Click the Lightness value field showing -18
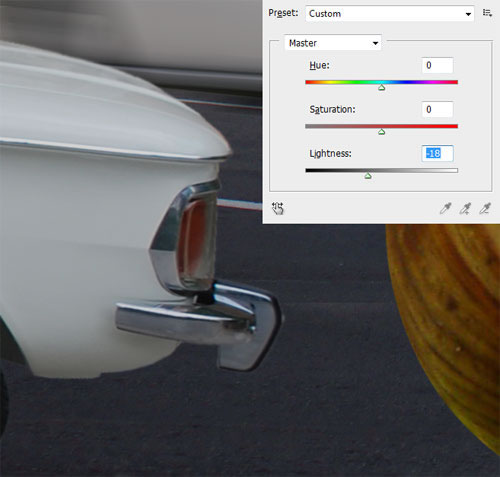The width and height of the screenshot is (500, 477). (x=437, y=154)
